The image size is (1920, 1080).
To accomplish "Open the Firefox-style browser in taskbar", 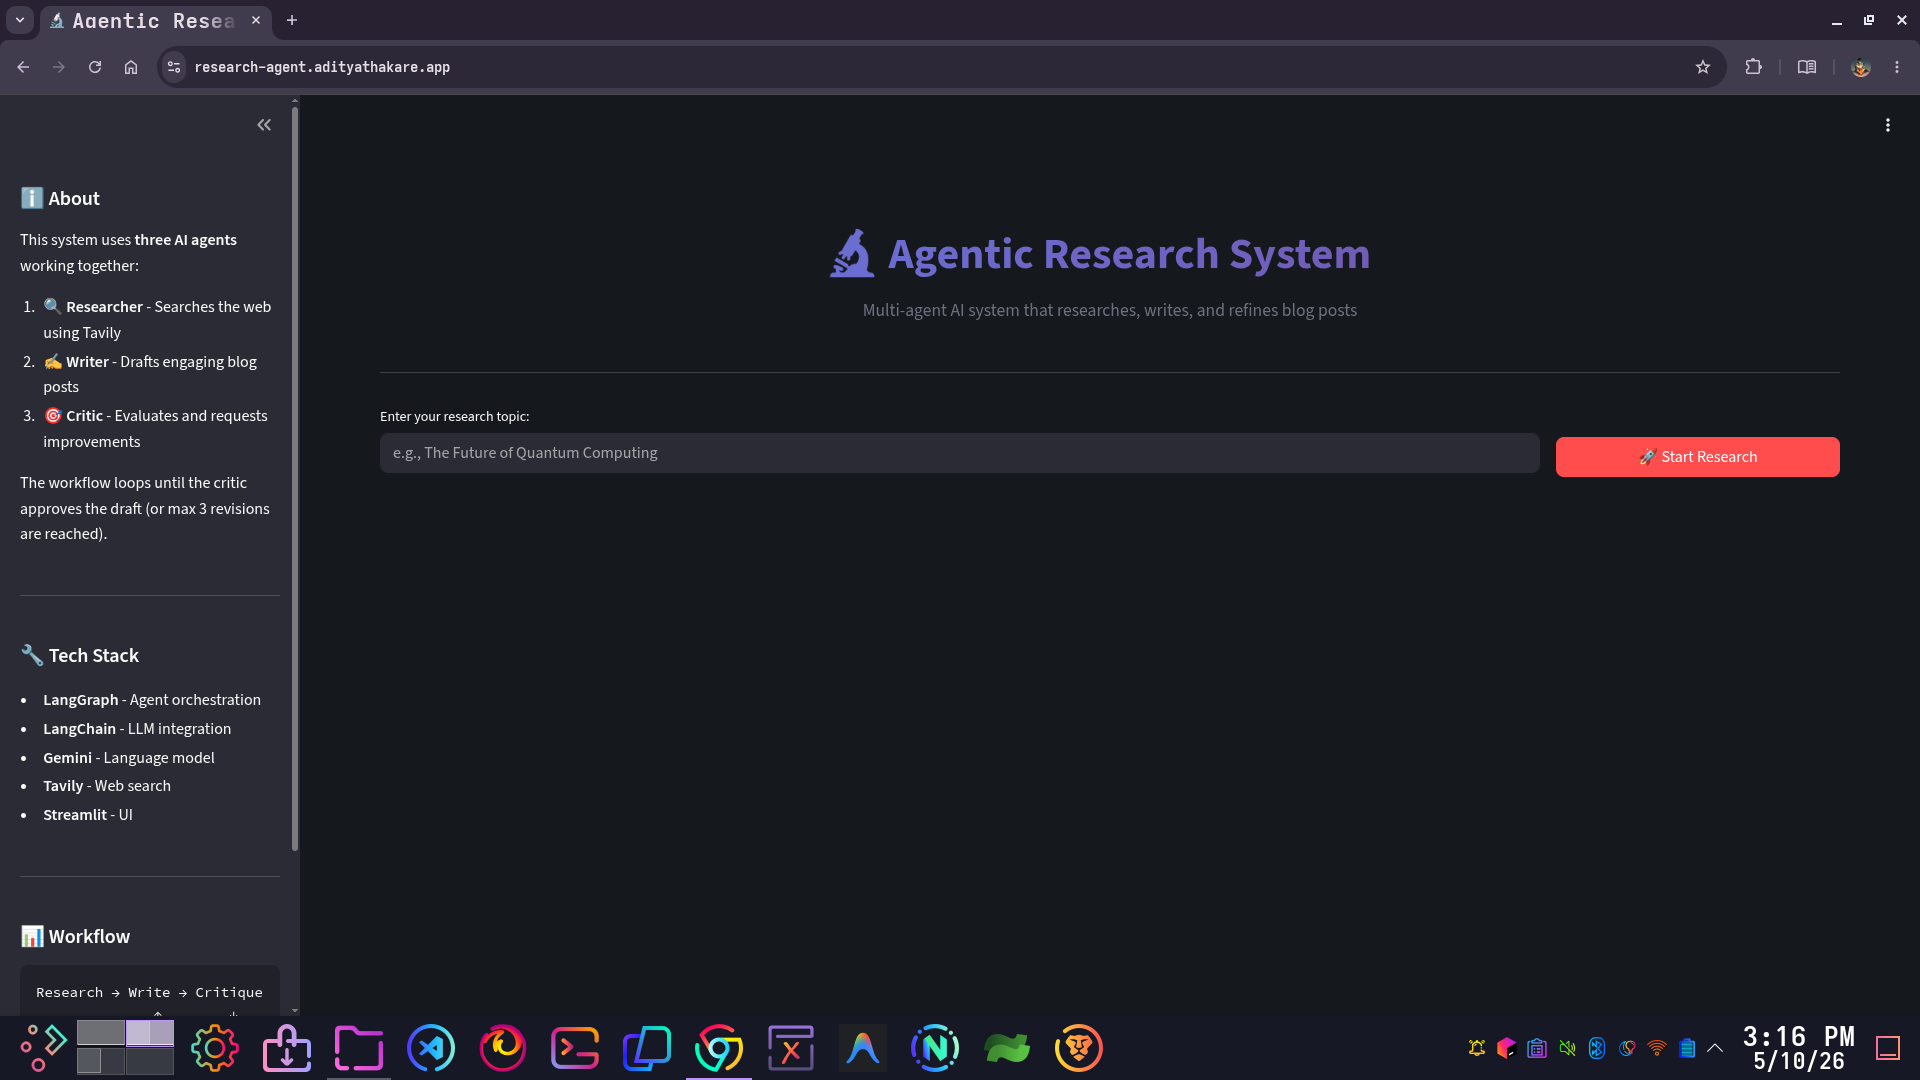I will tap(503, 1048).
